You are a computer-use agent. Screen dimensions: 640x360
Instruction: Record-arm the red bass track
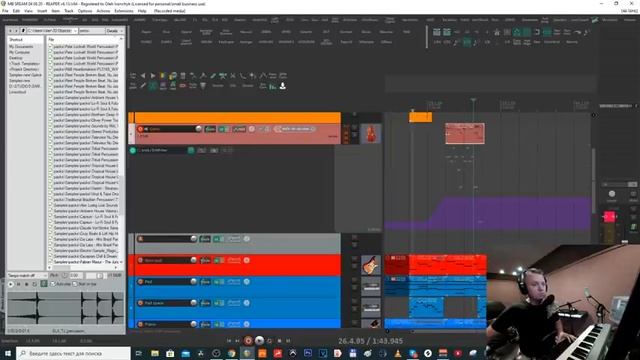tap(140, 260)
